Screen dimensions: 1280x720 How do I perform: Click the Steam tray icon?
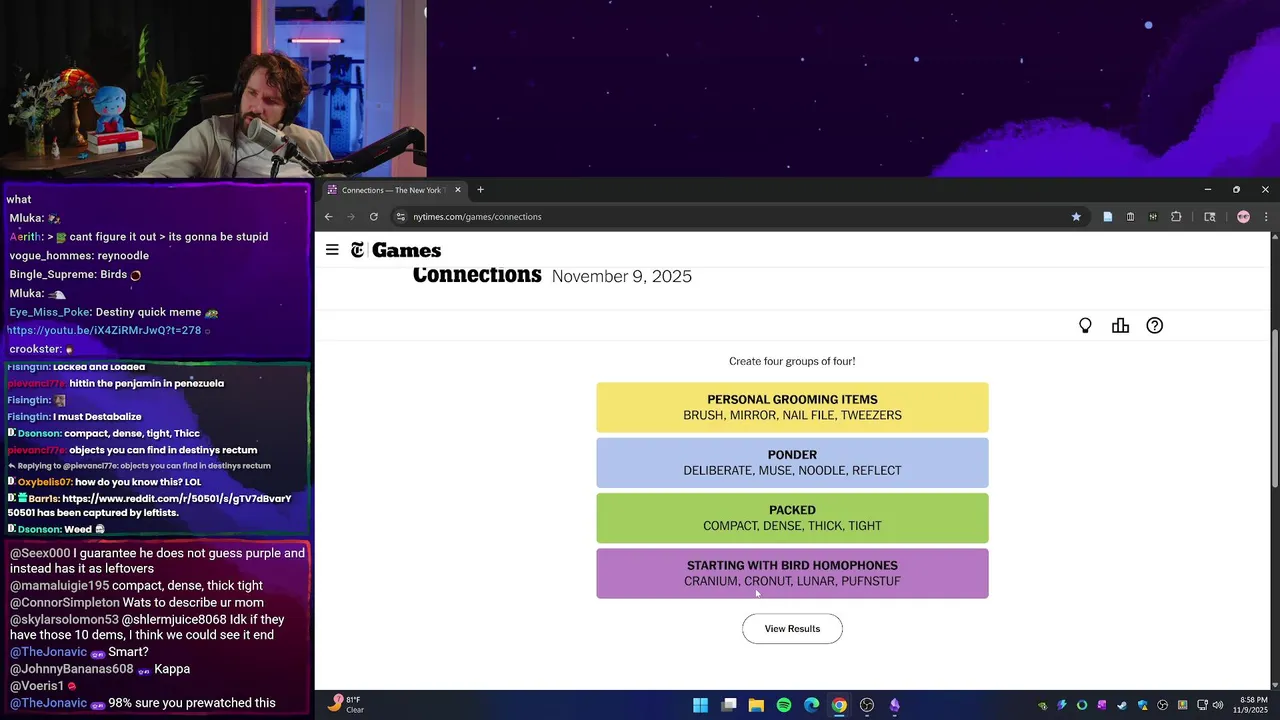(1122, 705)
